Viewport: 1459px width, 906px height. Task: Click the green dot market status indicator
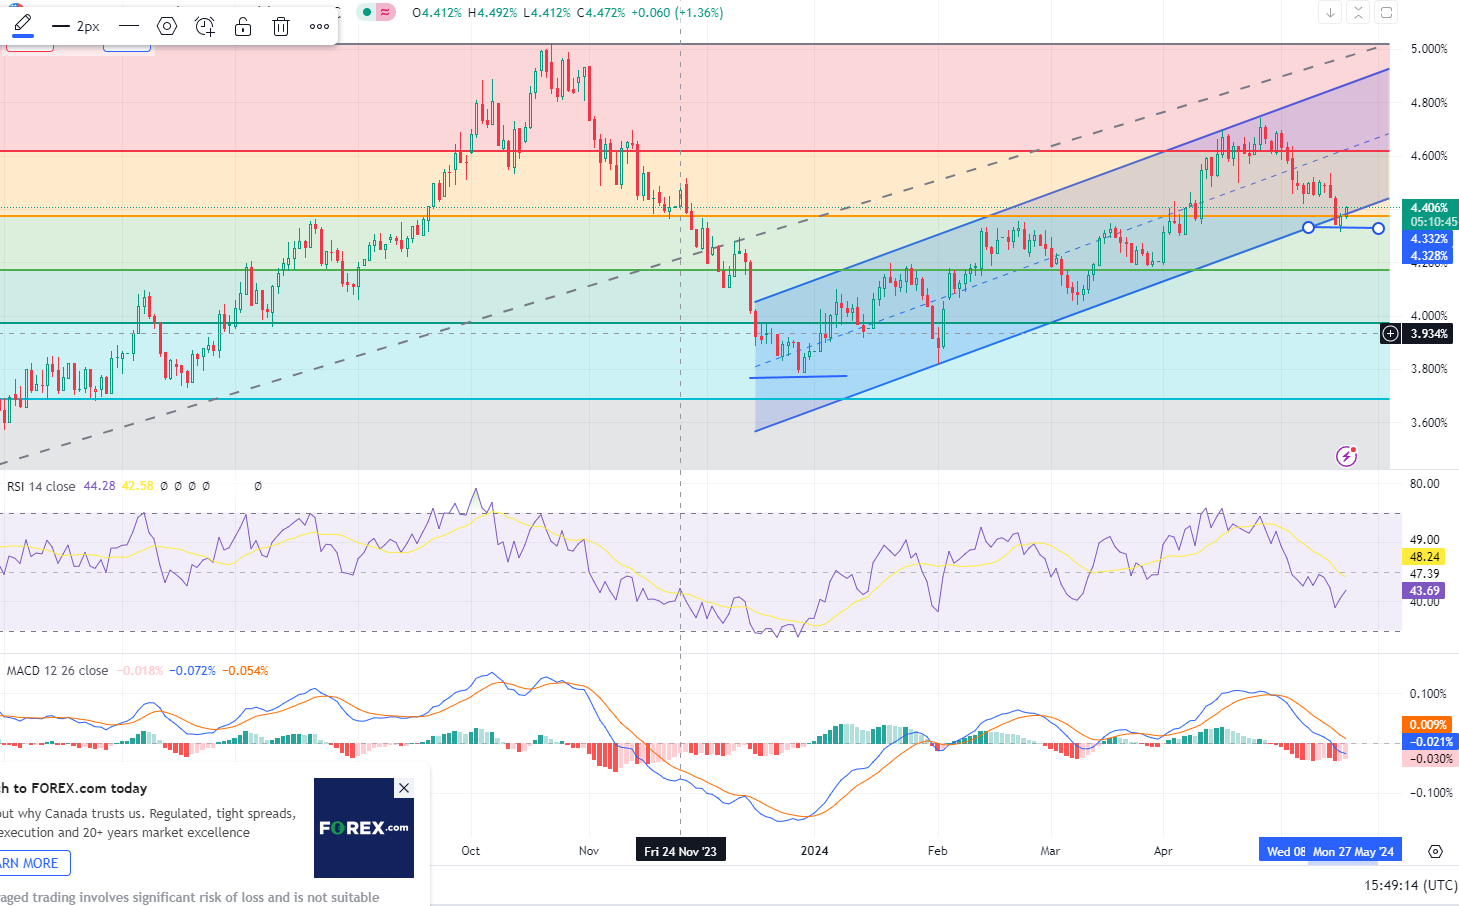(367, 13)
